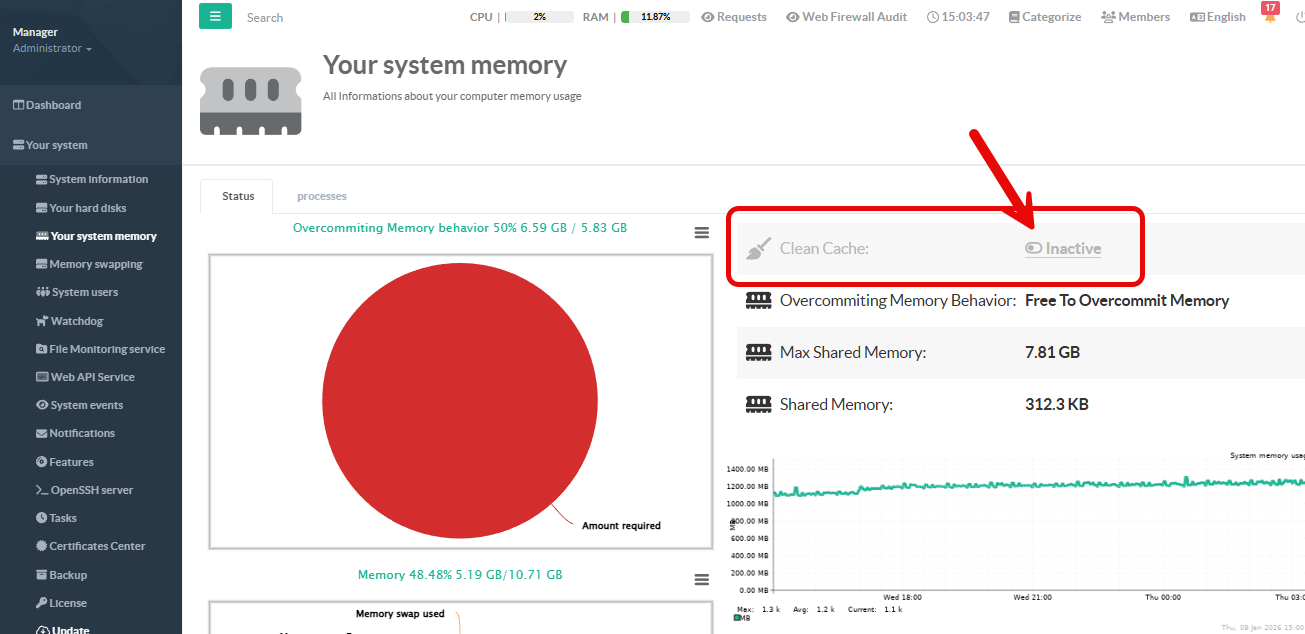Click the green hamburger menu button
The width and height of the screenshot is (1305, 634).
[215, 16]
